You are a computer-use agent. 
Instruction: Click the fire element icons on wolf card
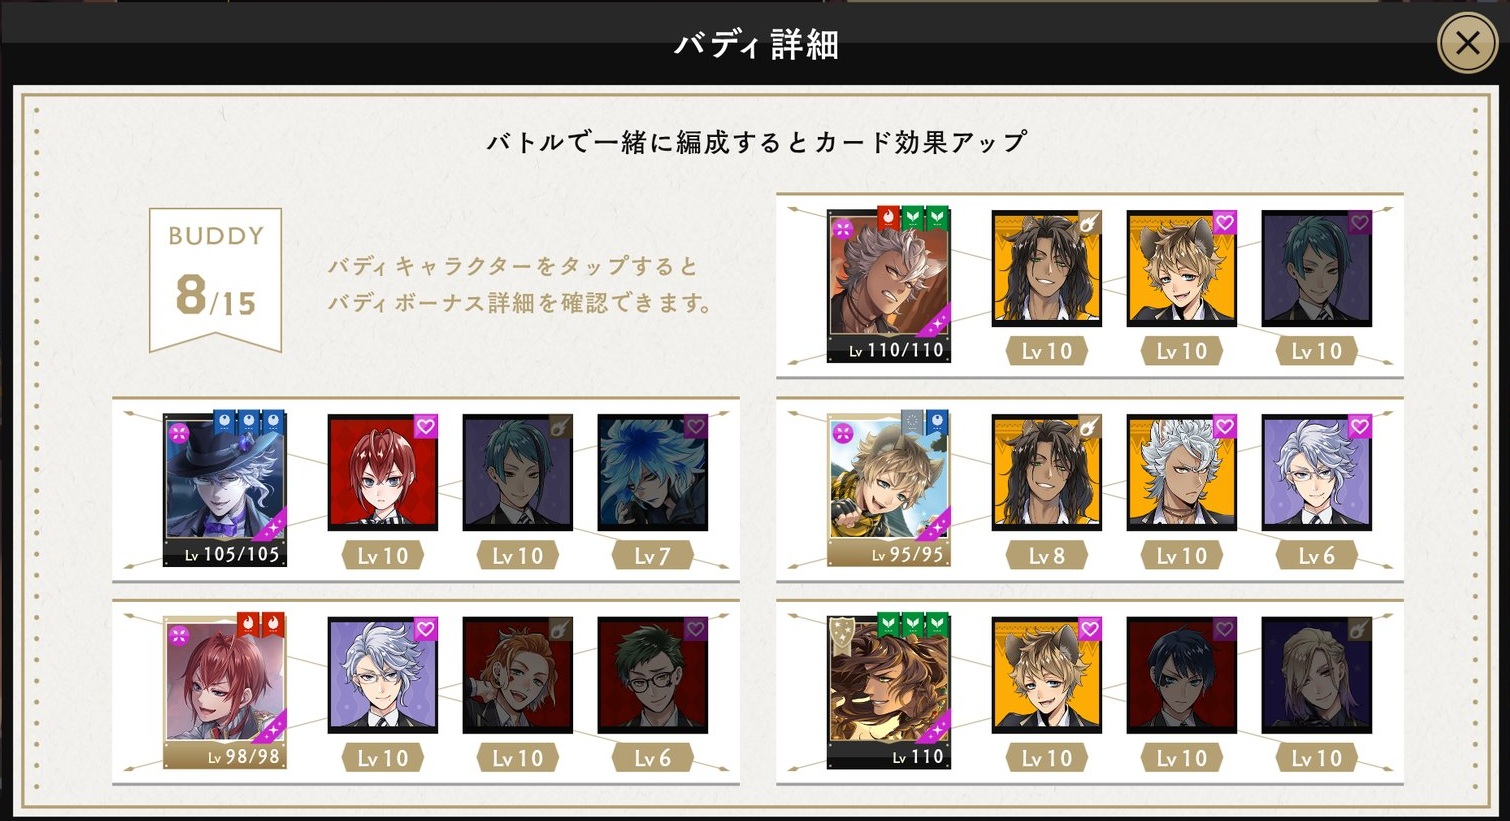pos(888,217)
